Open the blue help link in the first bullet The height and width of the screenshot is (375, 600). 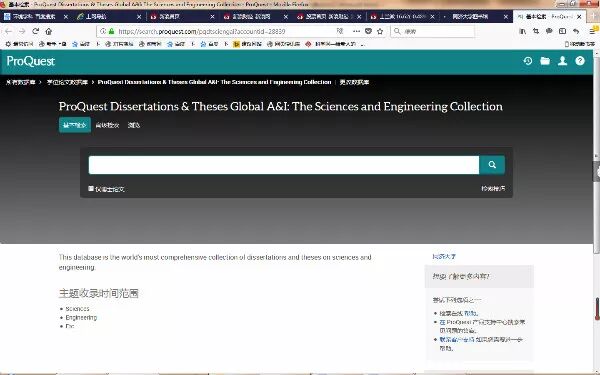point(470,313)
